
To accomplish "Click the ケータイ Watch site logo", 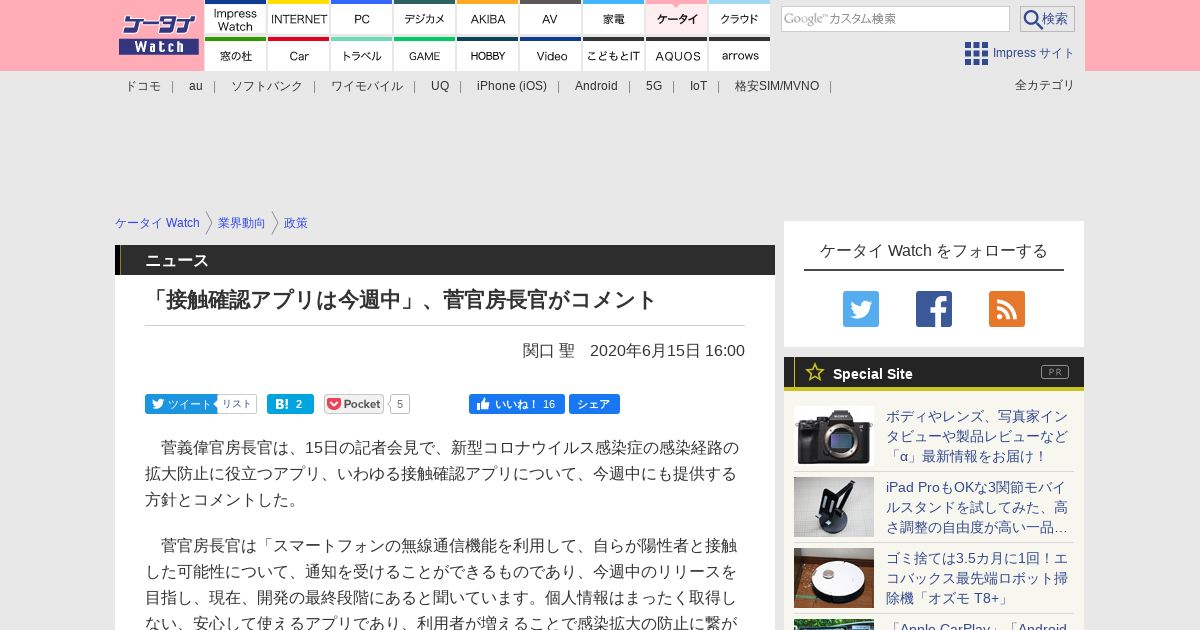I will (159, 35).
